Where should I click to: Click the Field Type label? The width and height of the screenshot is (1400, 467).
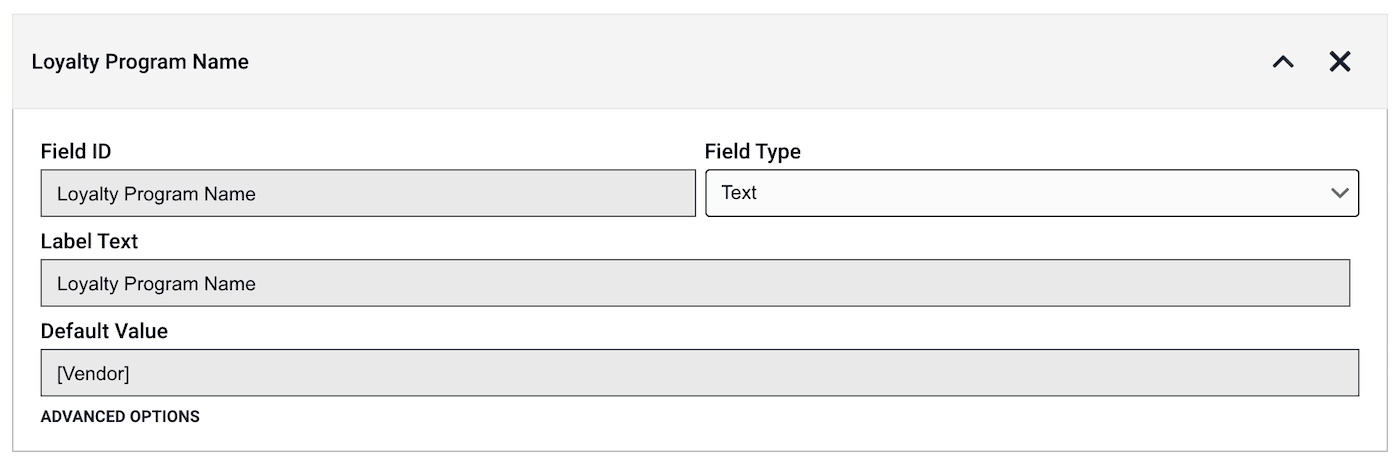tap(753, 152)
